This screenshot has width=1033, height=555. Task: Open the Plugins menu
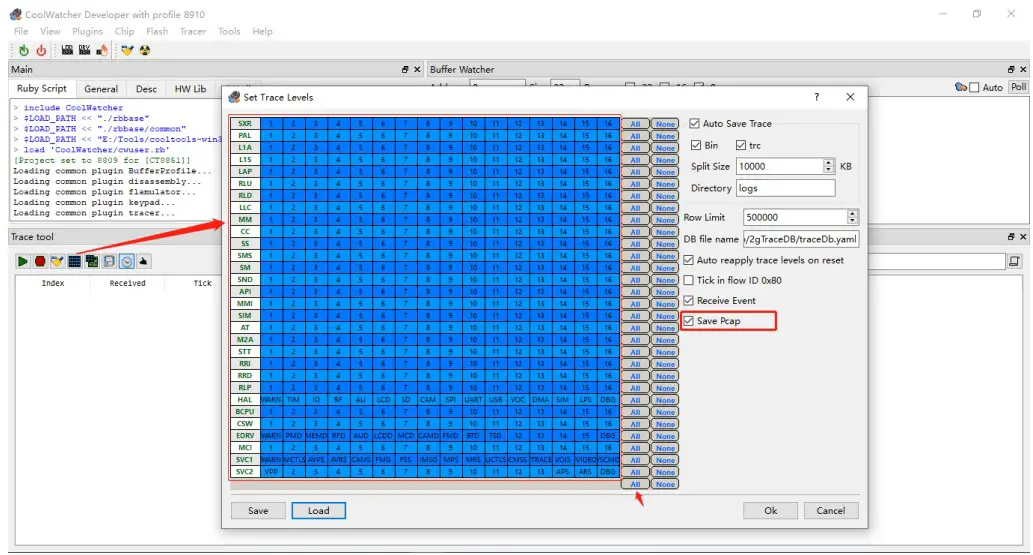coord(88,31)
